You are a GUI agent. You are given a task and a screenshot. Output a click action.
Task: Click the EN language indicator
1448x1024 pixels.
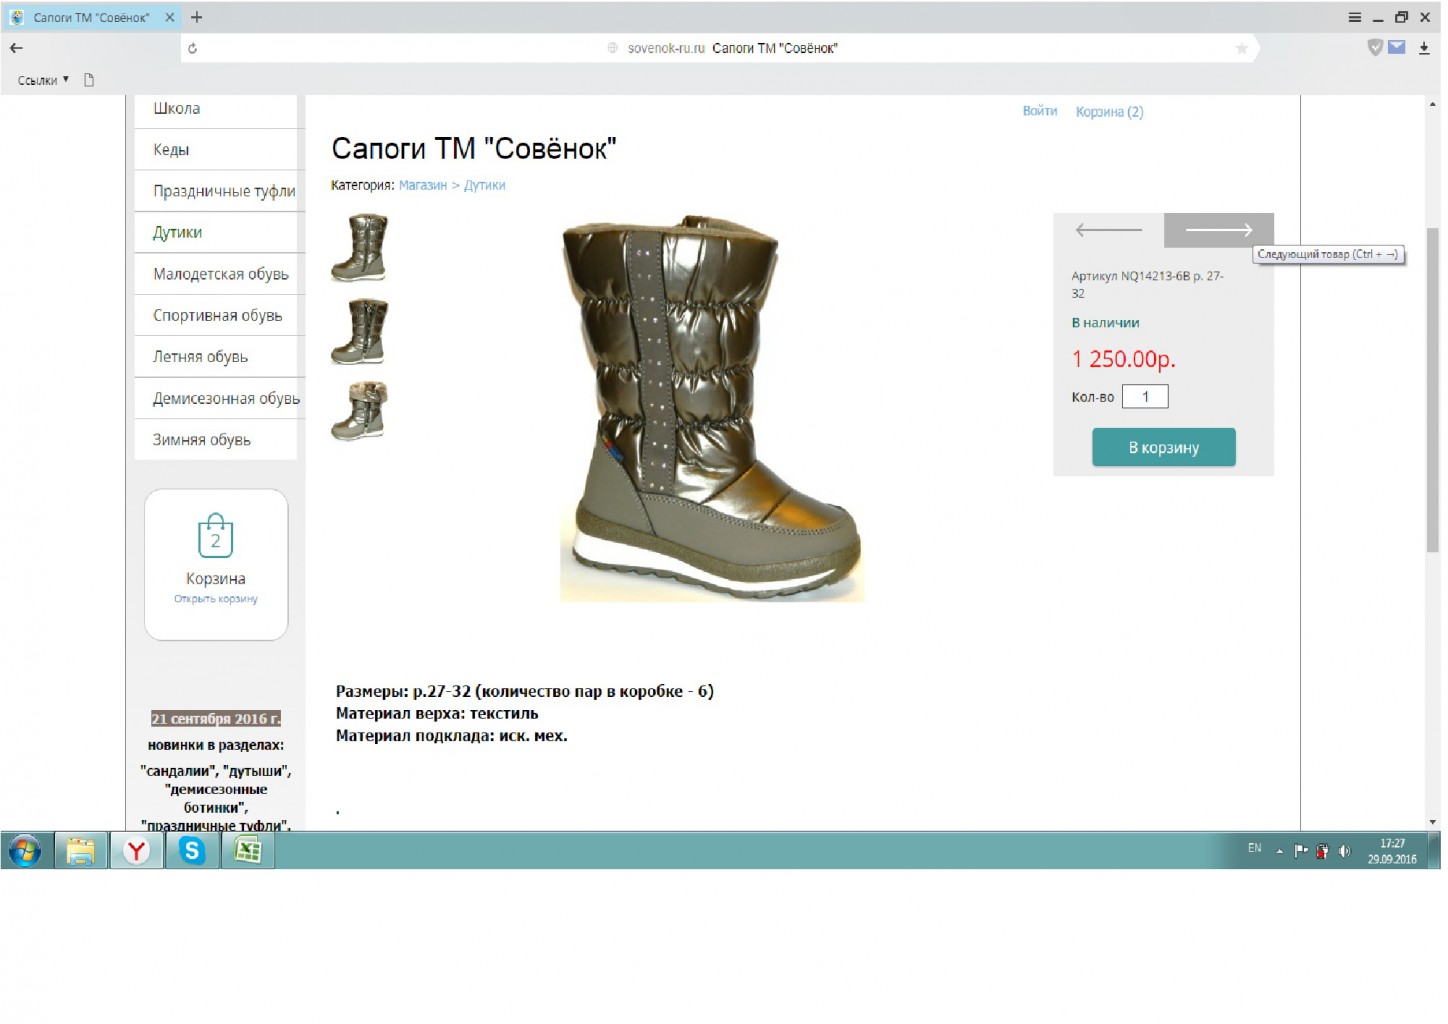pyautogui.click(x=1255, y=848)
